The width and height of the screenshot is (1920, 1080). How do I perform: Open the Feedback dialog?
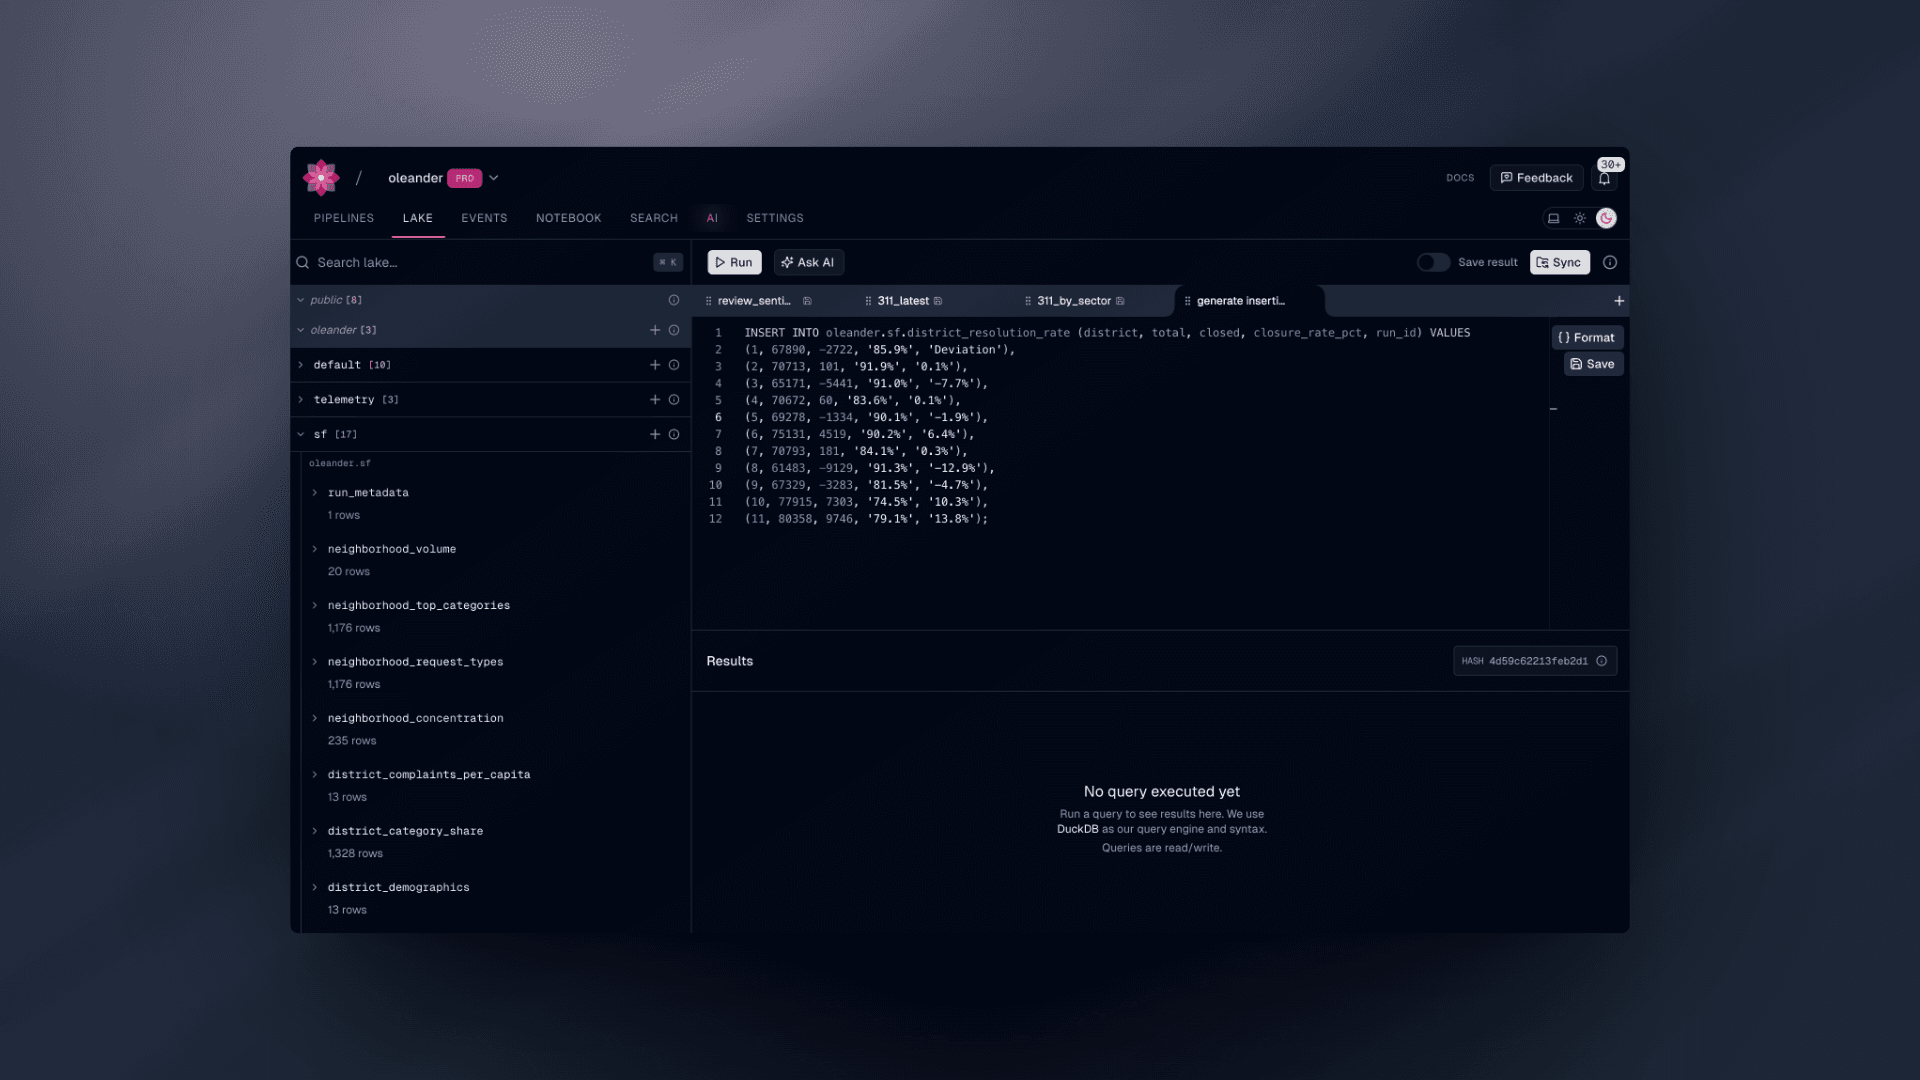tap(1536, 177)
